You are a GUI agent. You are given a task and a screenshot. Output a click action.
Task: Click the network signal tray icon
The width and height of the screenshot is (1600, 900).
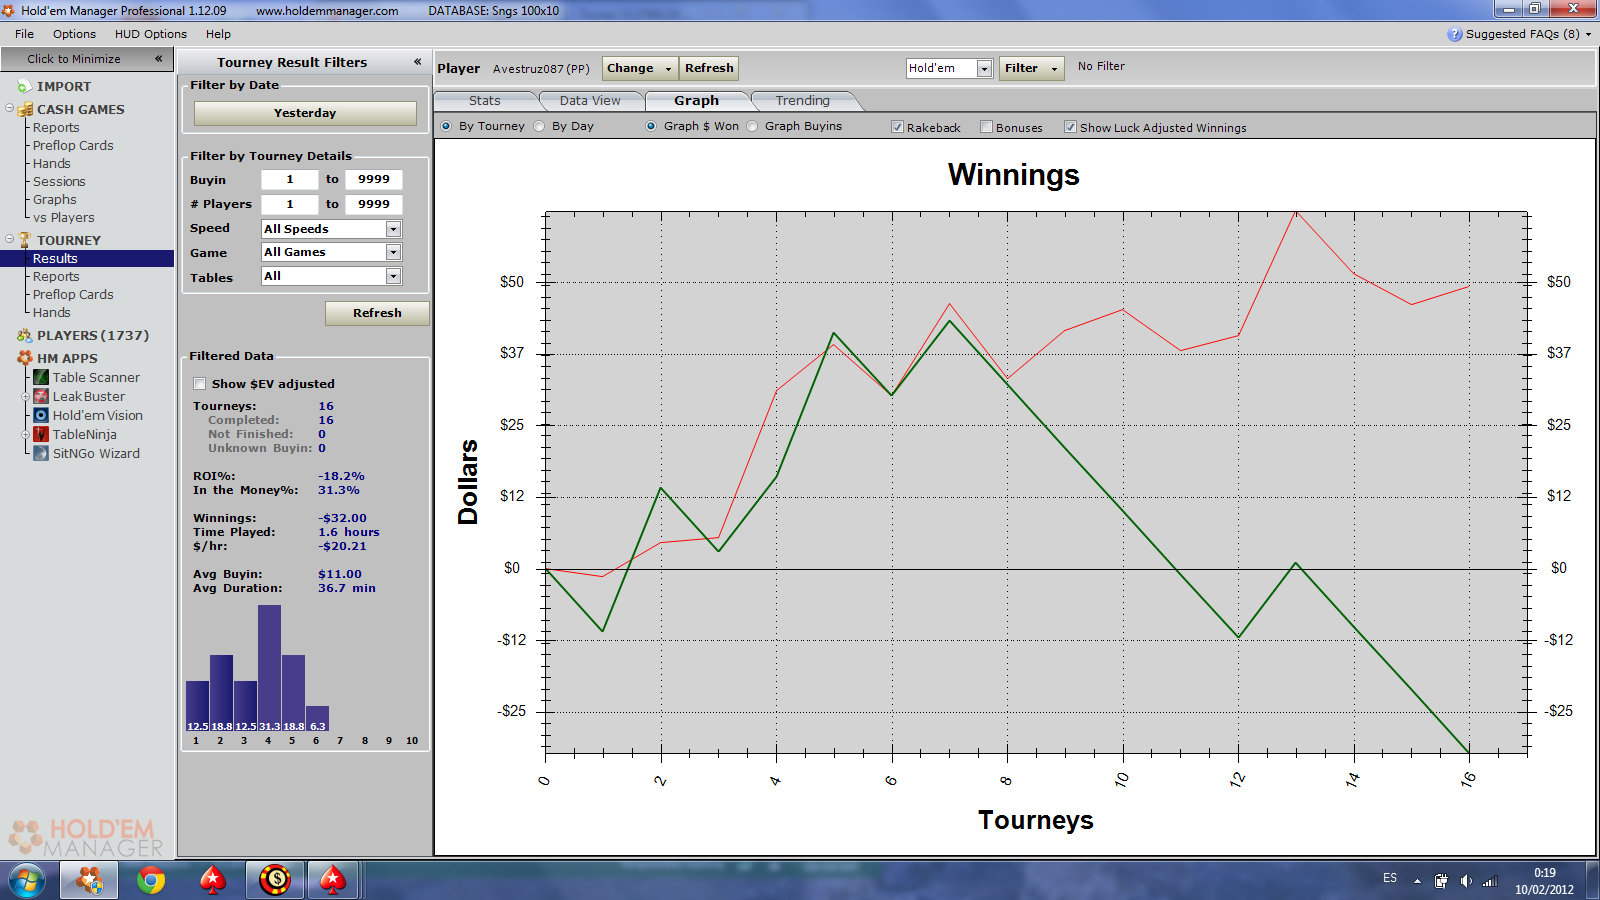click(1490, 881)
